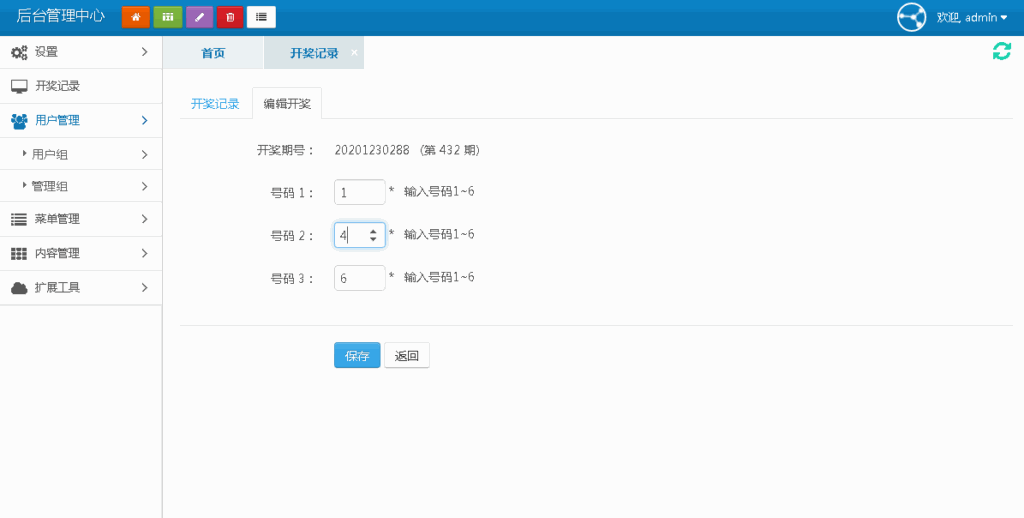Click the gears icon beside 设置

(x=20, y=52)
